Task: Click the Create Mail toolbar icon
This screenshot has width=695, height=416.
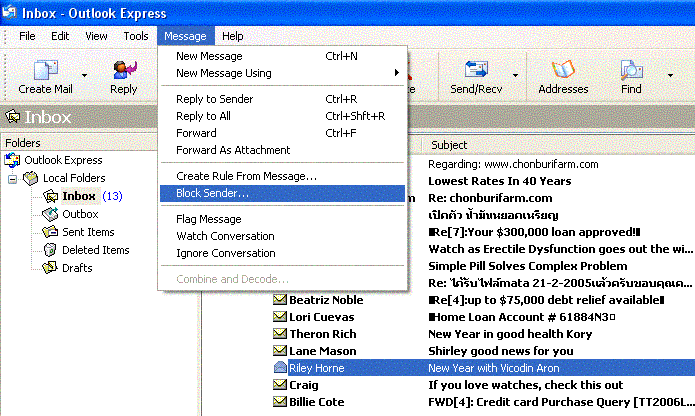Action: (46, 70)
